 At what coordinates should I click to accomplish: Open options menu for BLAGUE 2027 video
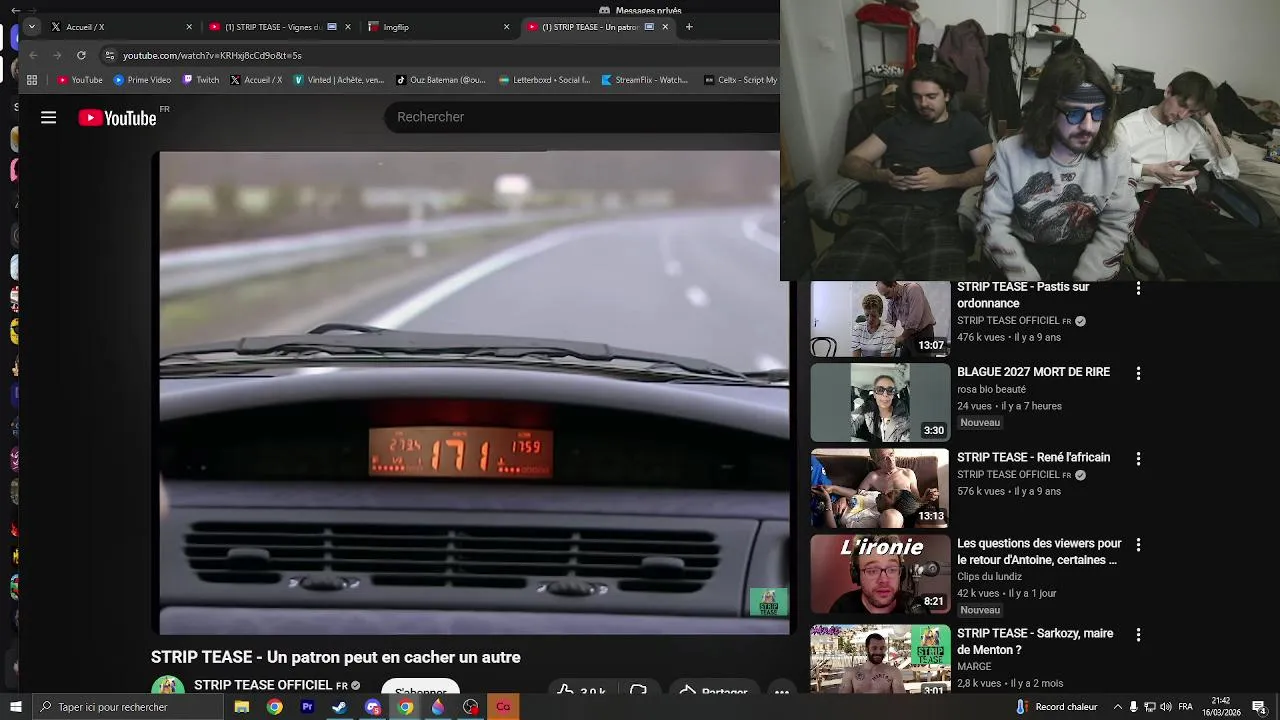1138,373
